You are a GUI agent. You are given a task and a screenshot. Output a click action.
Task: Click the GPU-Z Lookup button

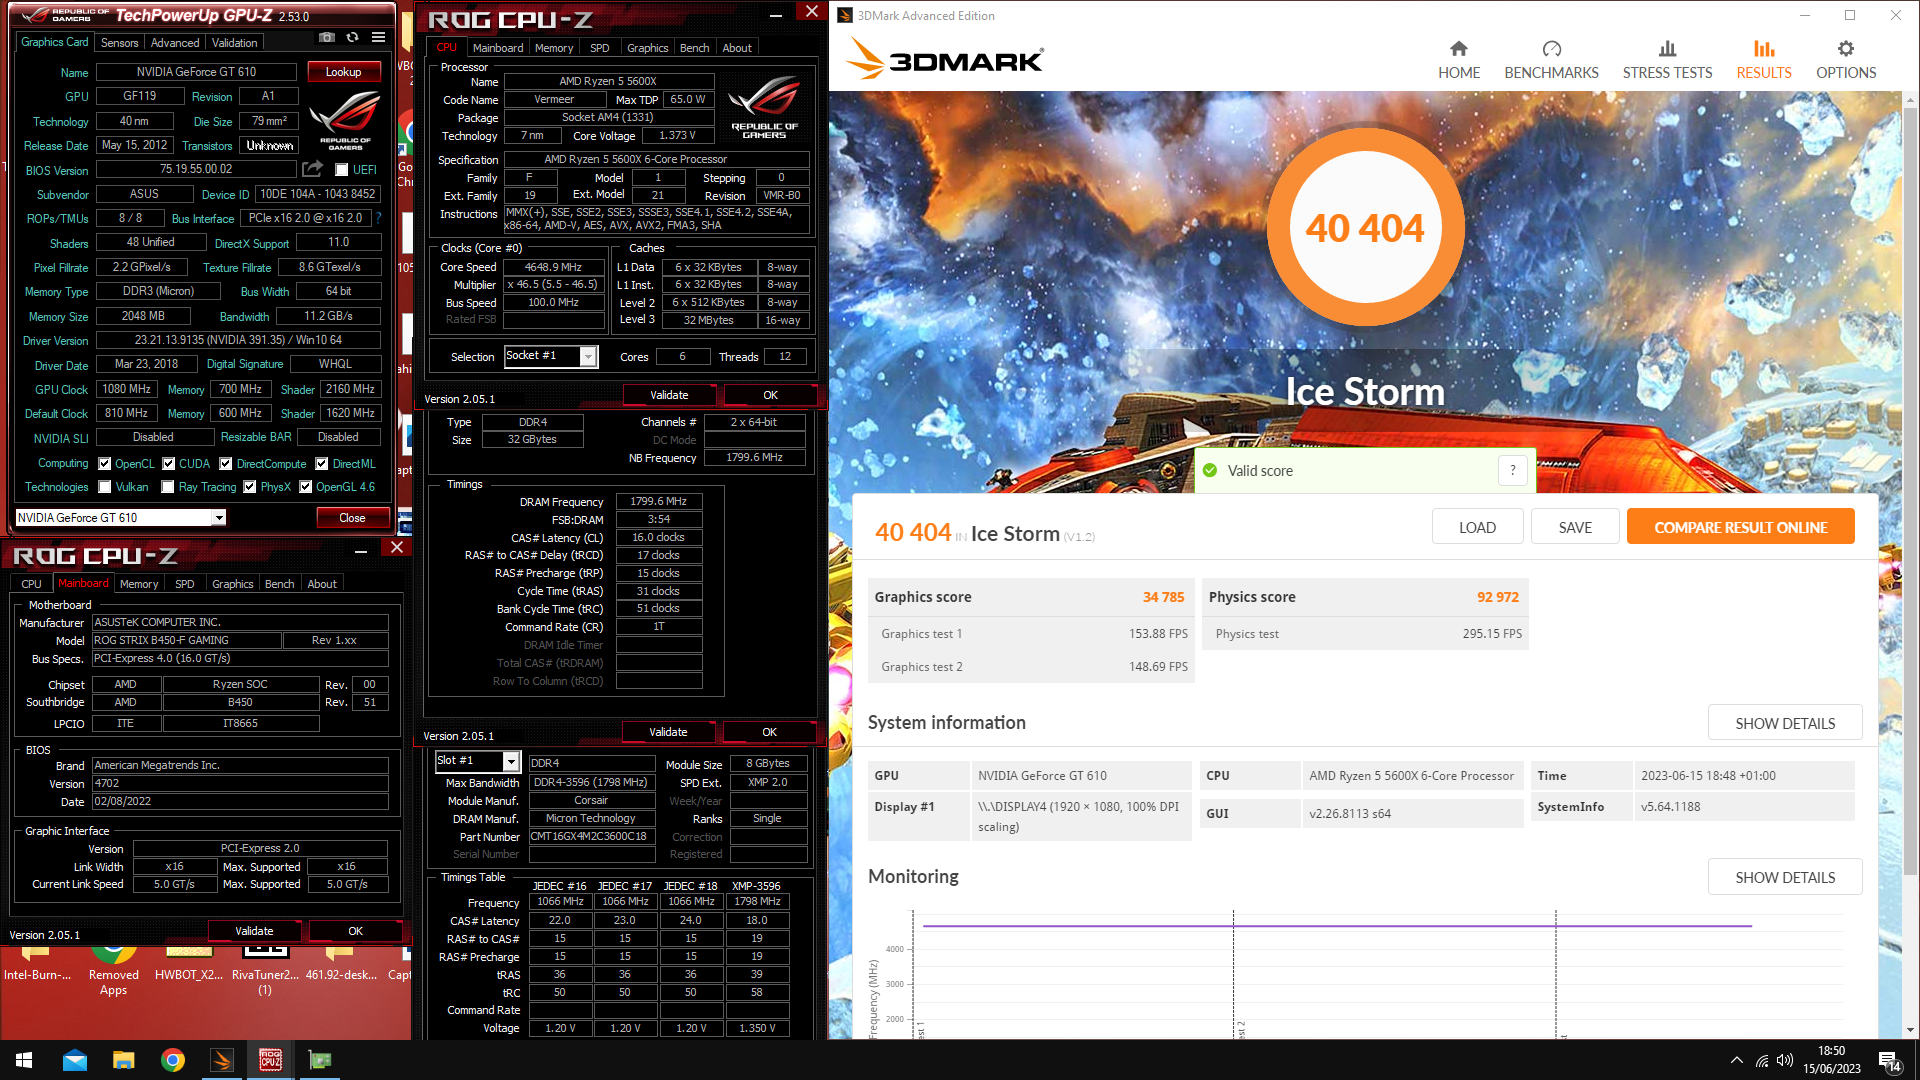click(x=343, y=72)
